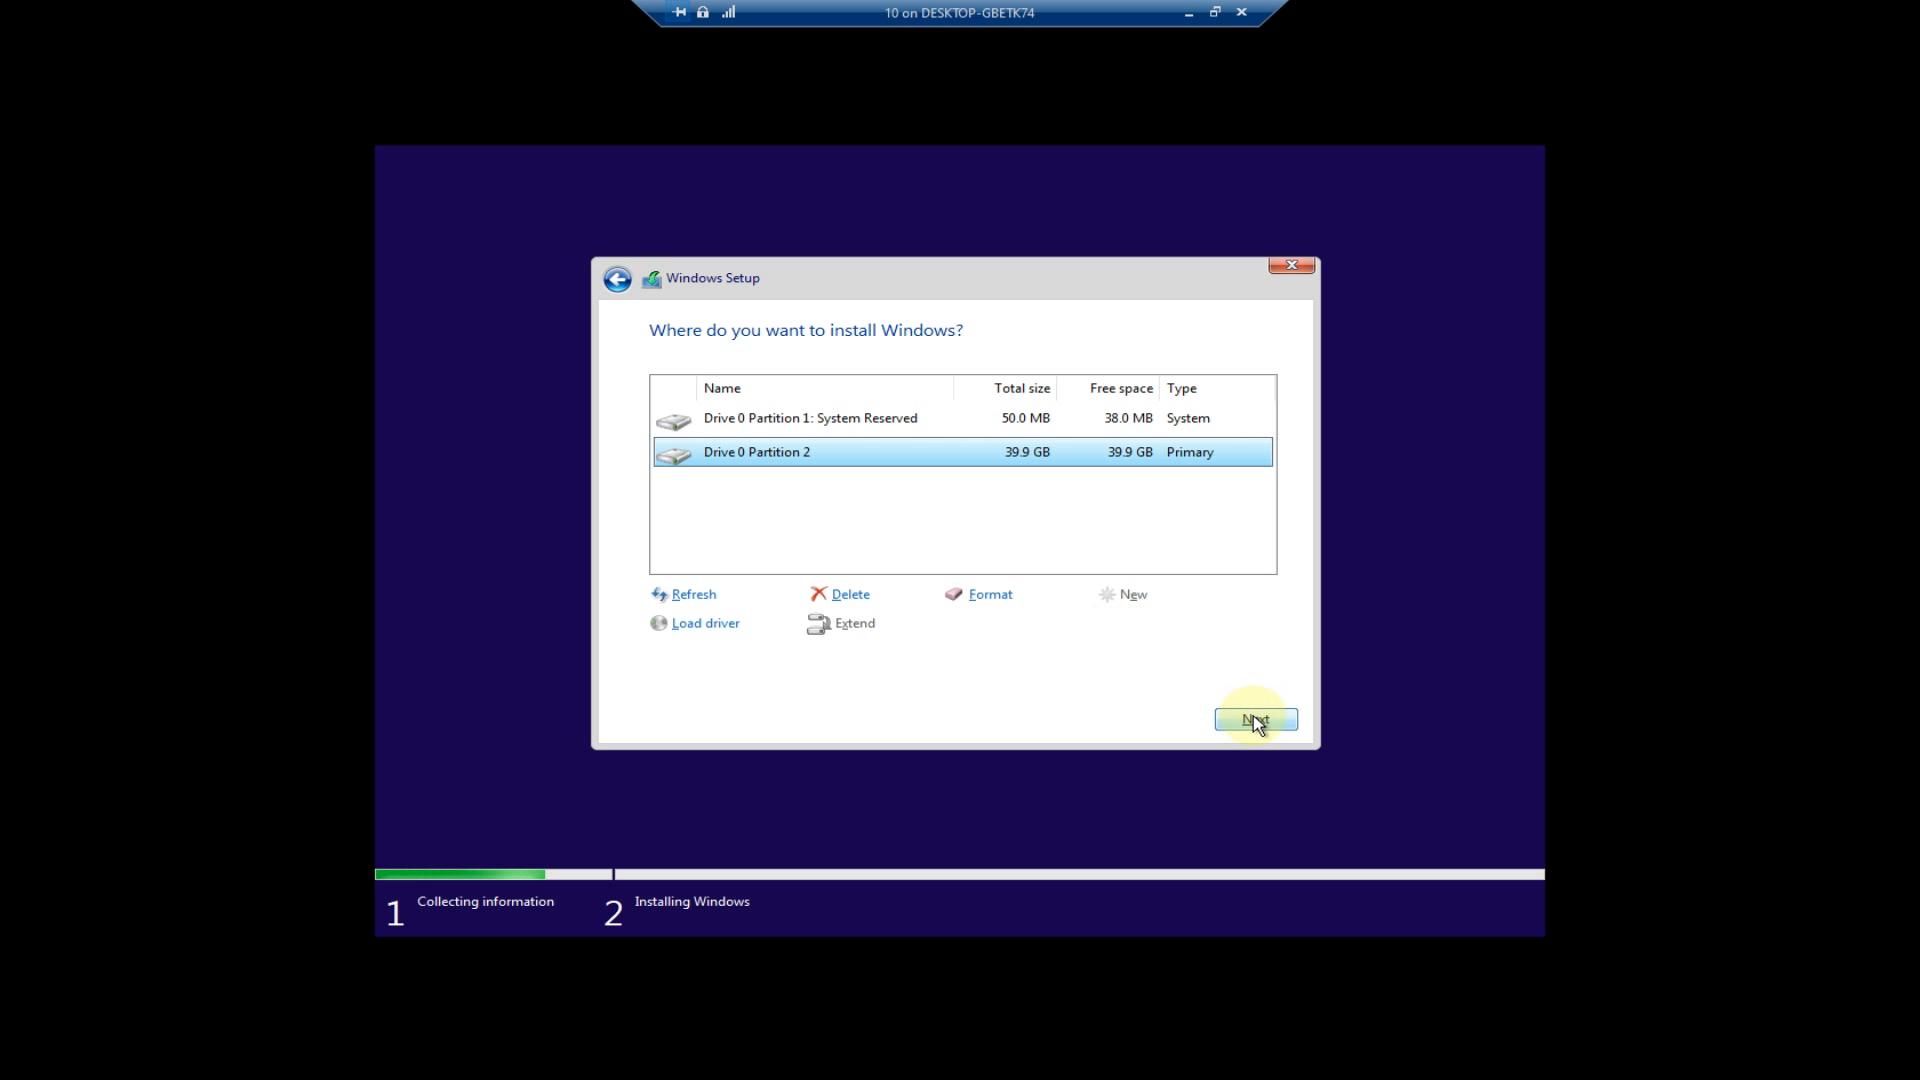Click the Delete link
The image size is (1920, 1080).
[x=851, y=594]
